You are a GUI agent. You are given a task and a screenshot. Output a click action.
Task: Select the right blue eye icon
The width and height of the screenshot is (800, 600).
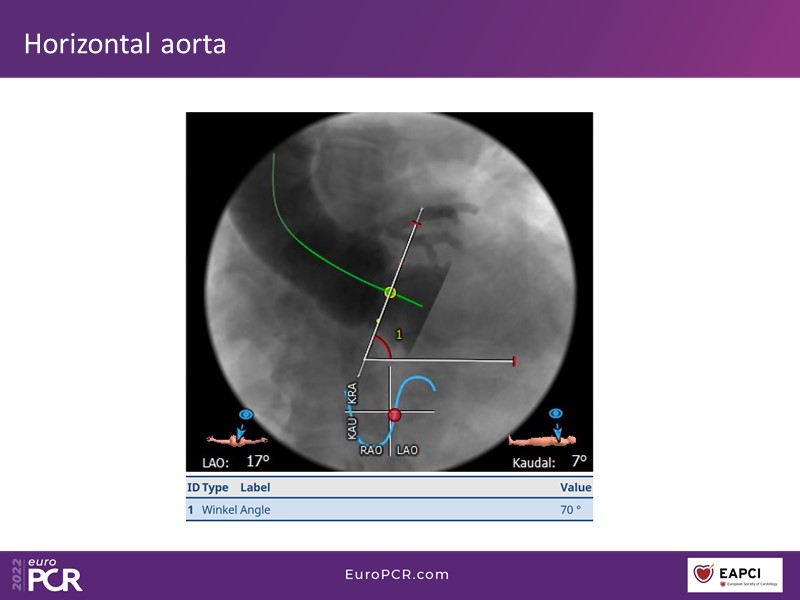[556, 413]
